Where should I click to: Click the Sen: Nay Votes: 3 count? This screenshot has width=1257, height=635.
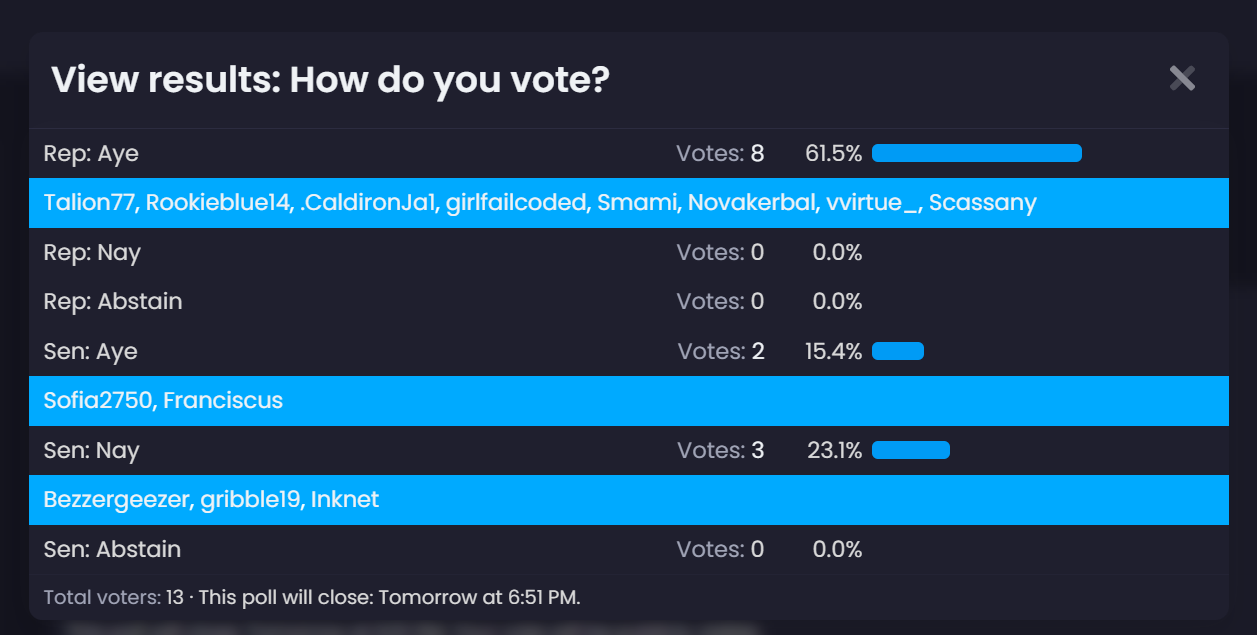[x=720, y=451]
